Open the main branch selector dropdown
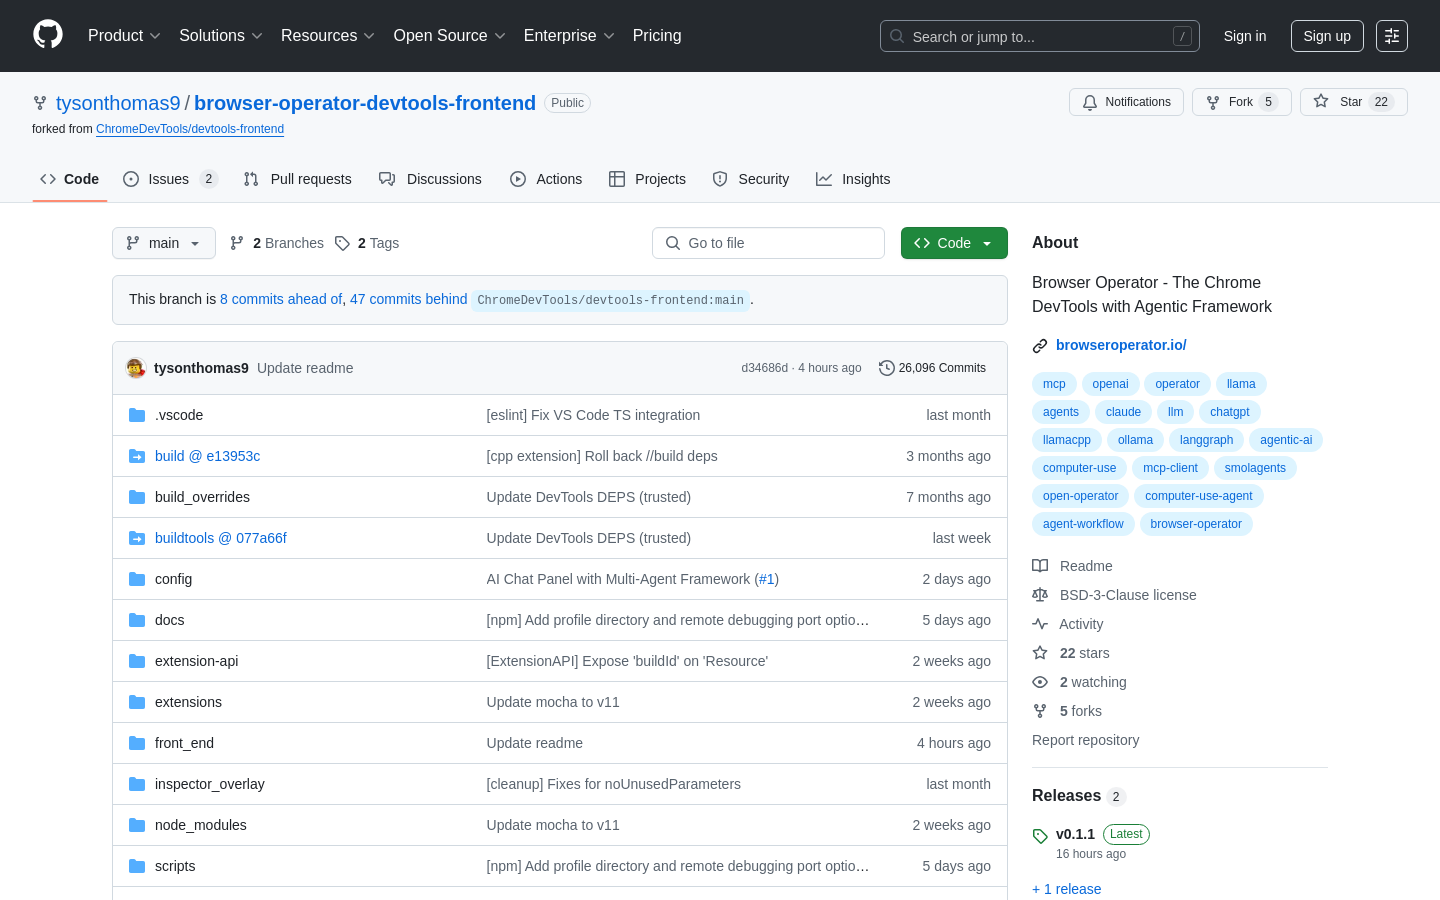 coord(164,243)
